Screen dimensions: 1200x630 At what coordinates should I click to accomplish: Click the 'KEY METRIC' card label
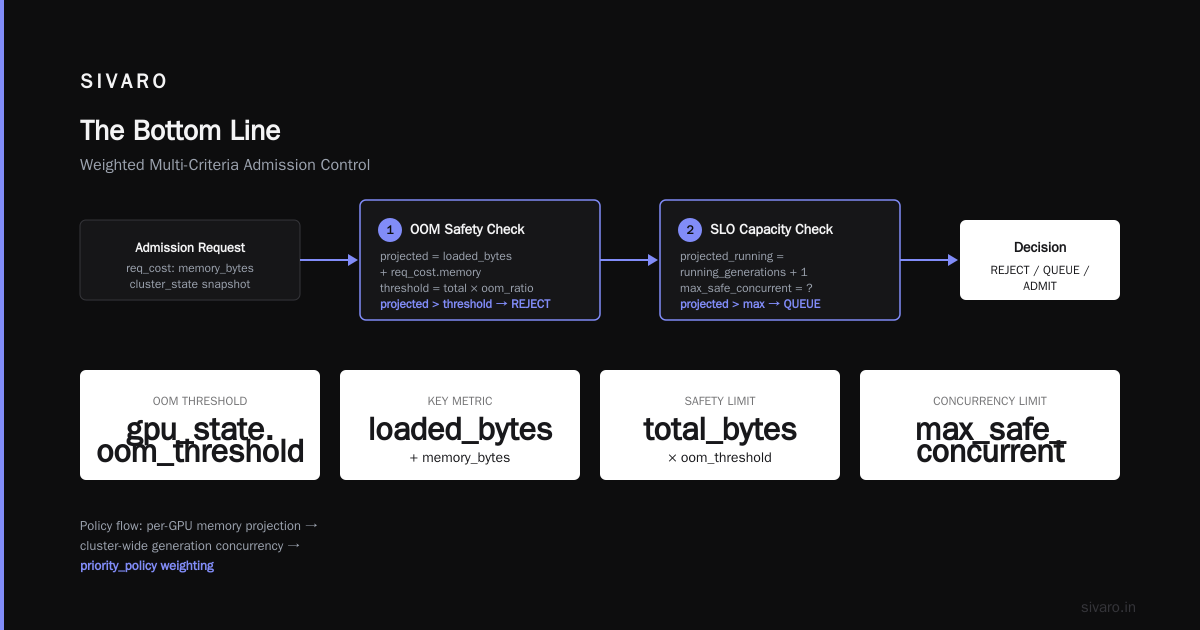(460, 401)
